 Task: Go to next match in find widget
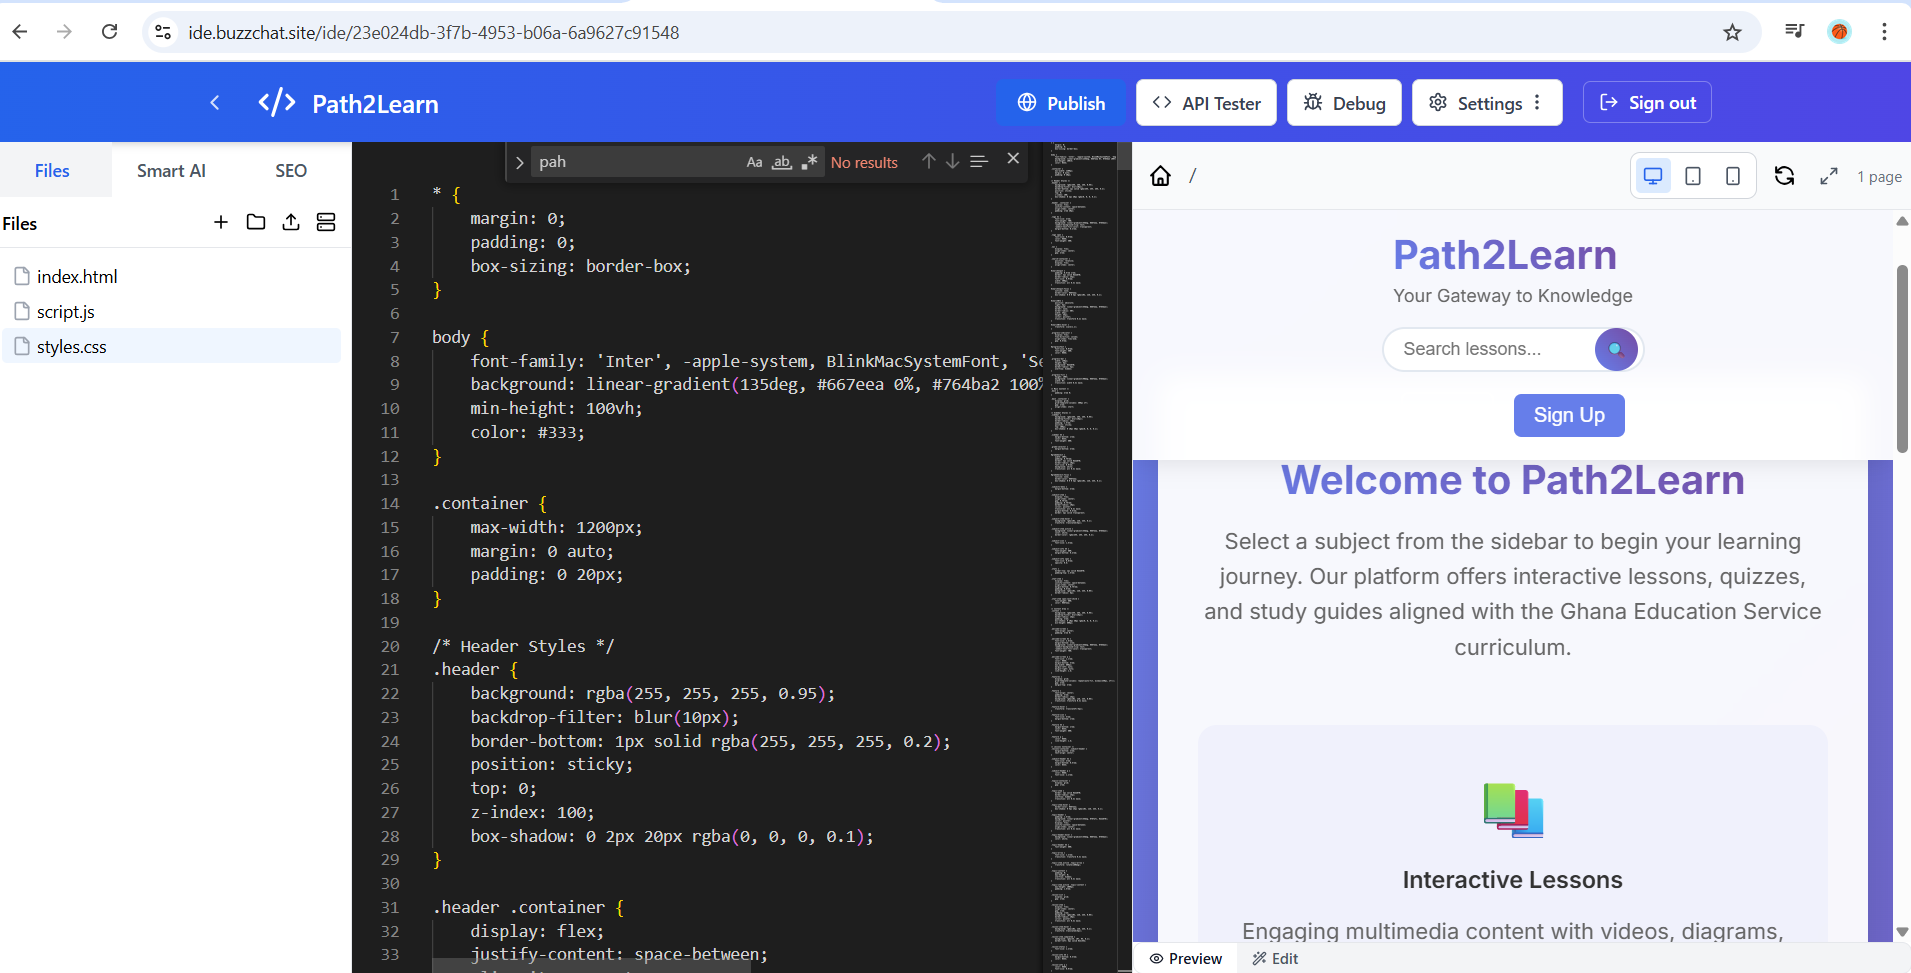953,161
